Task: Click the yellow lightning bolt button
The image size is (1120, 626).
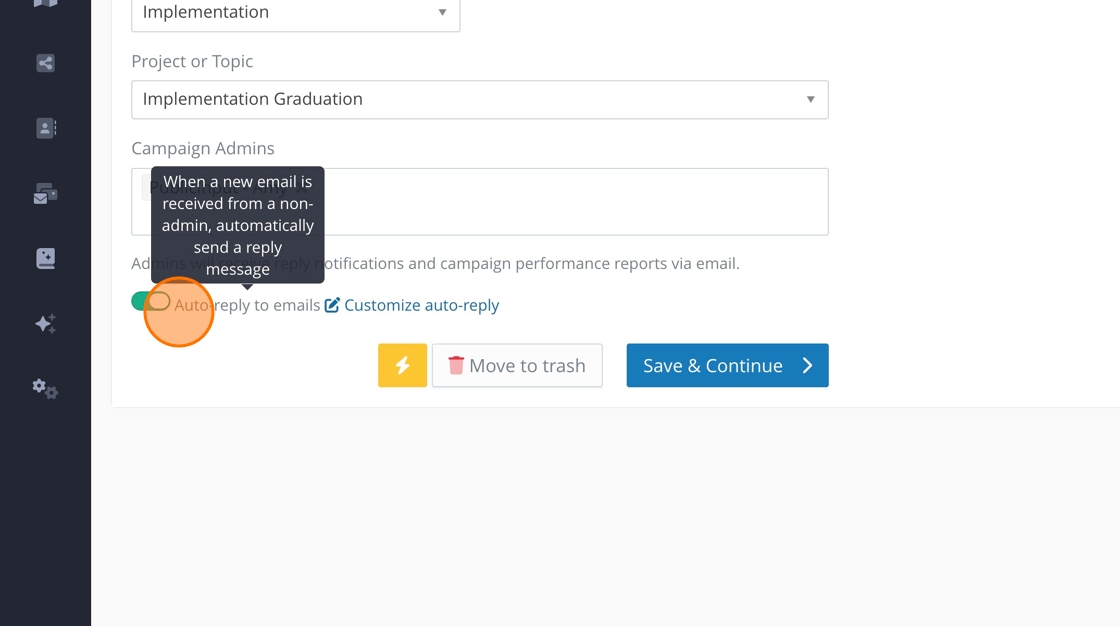Action: click(402, 365)
